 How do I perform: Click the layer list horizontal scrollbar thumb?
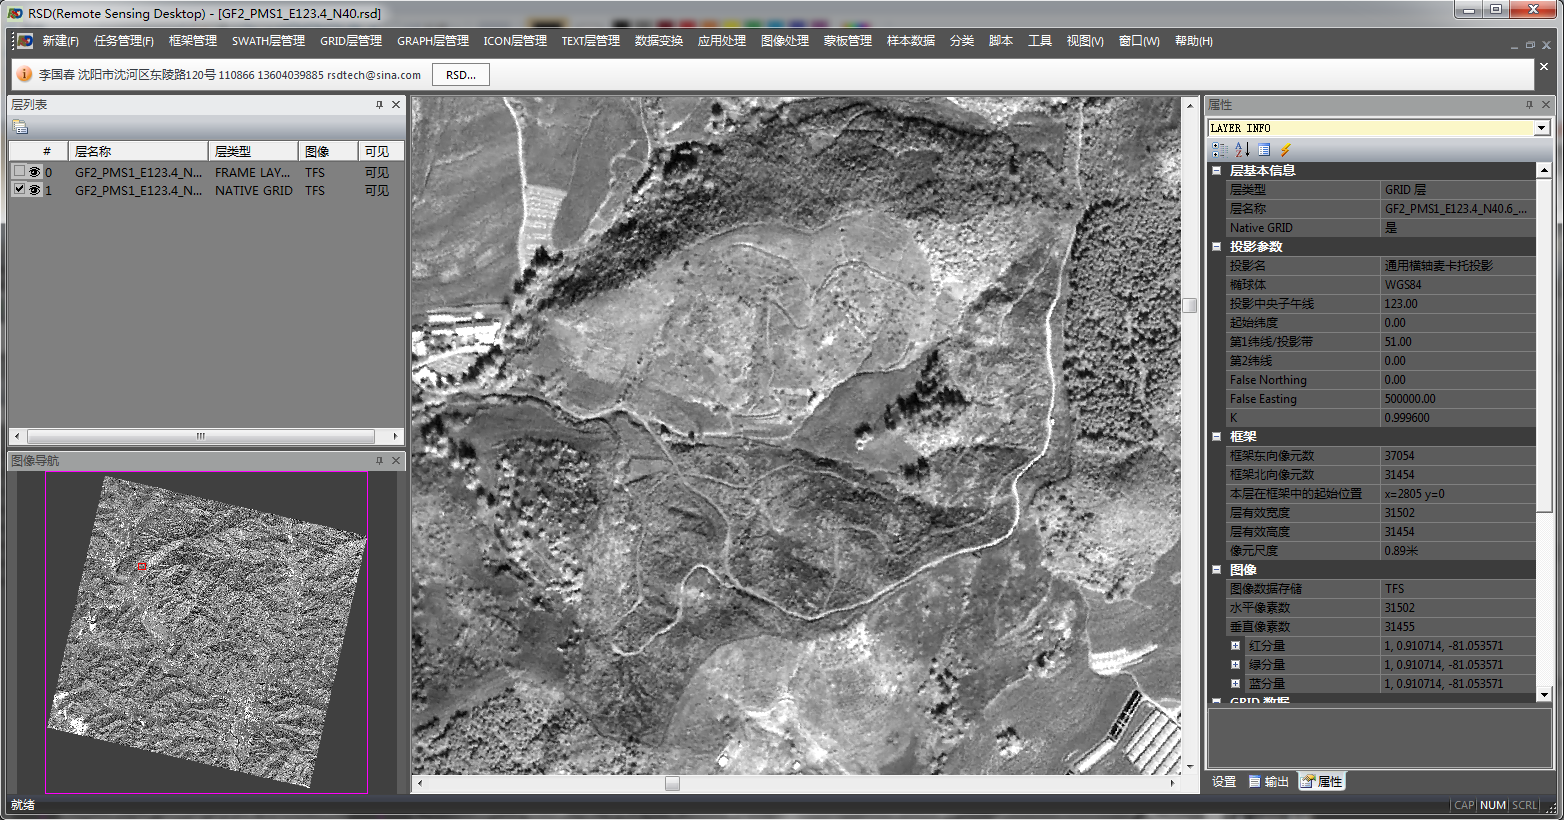tap(201, 436)
